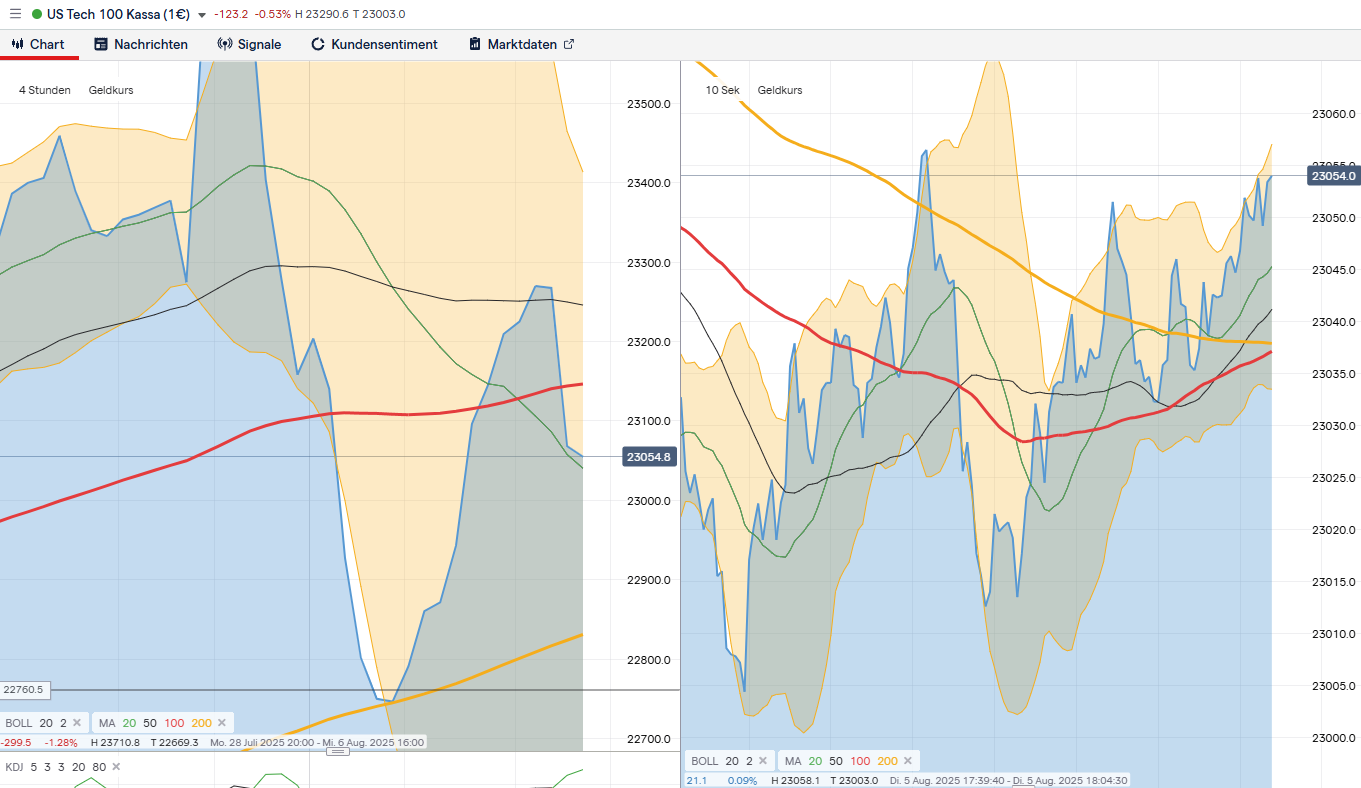This screenshot has width=1361, height=788.
Task: Change the left chart's Geldkurs price type
Action: coord(111,90)
